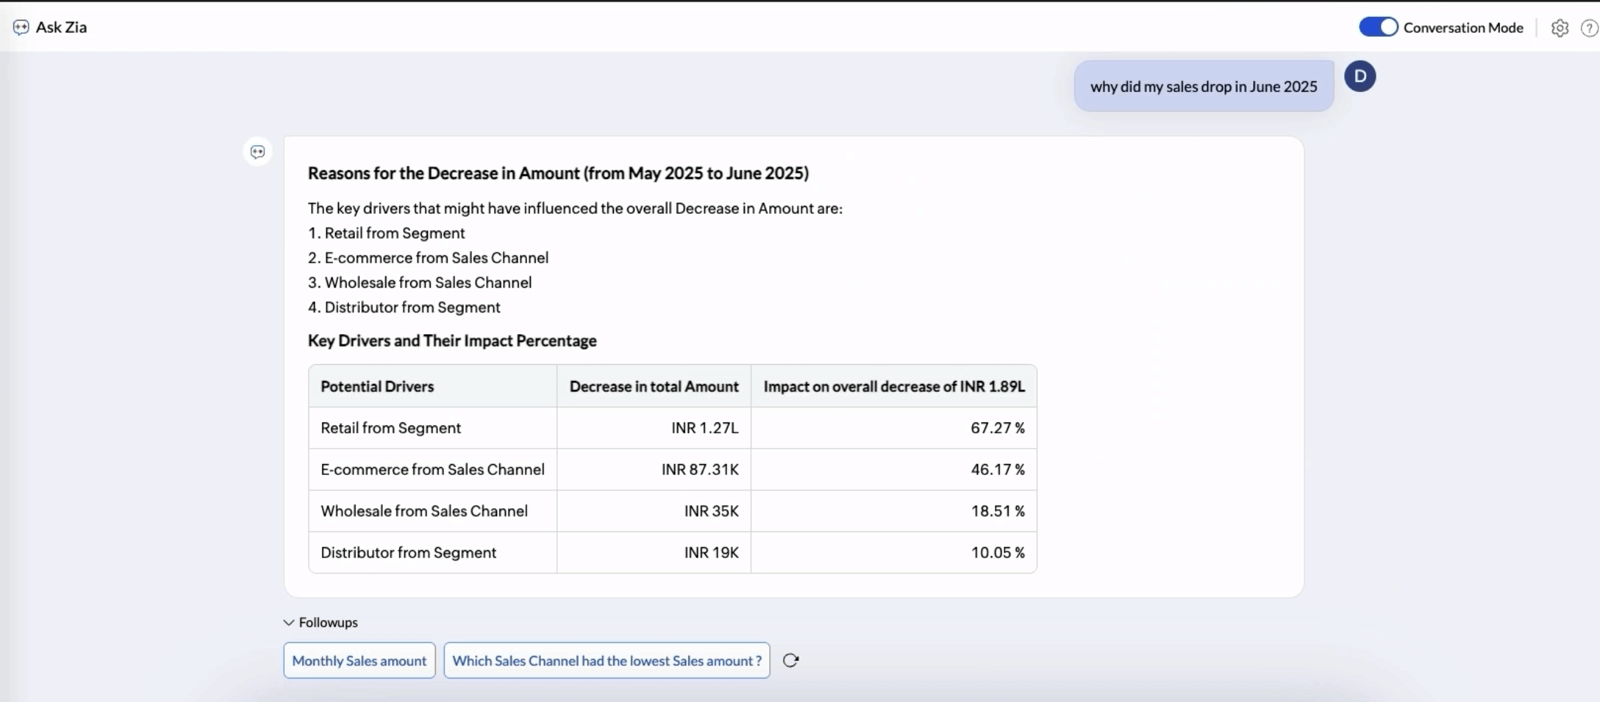Click the Key Drivers and Impact Percentage heading
This screenshot has width=1600, height=702.
(x=452, y=341)
